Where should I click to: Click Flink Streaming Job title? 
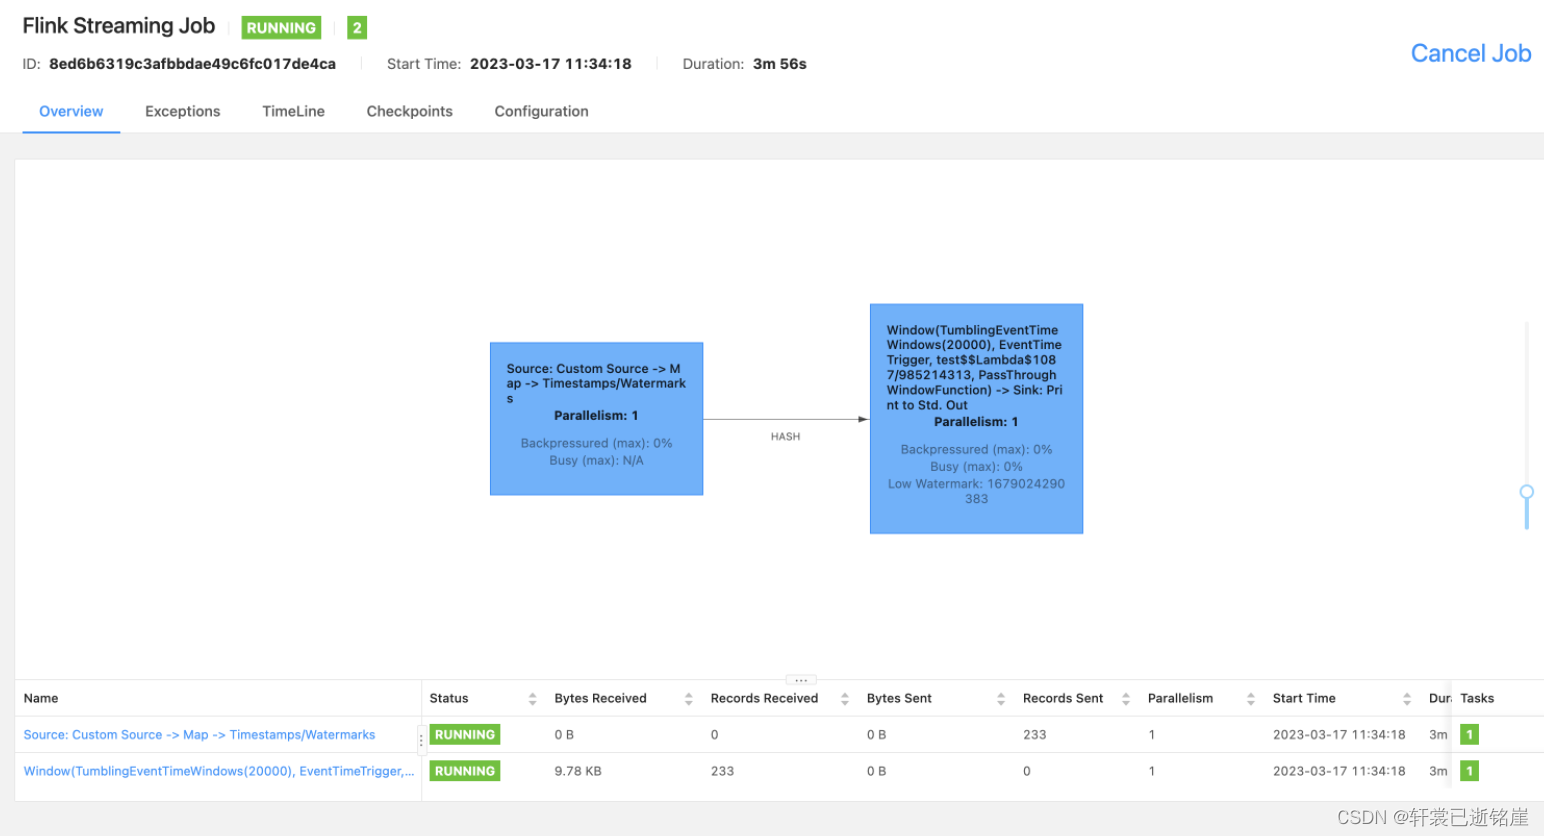click(119, 26)
